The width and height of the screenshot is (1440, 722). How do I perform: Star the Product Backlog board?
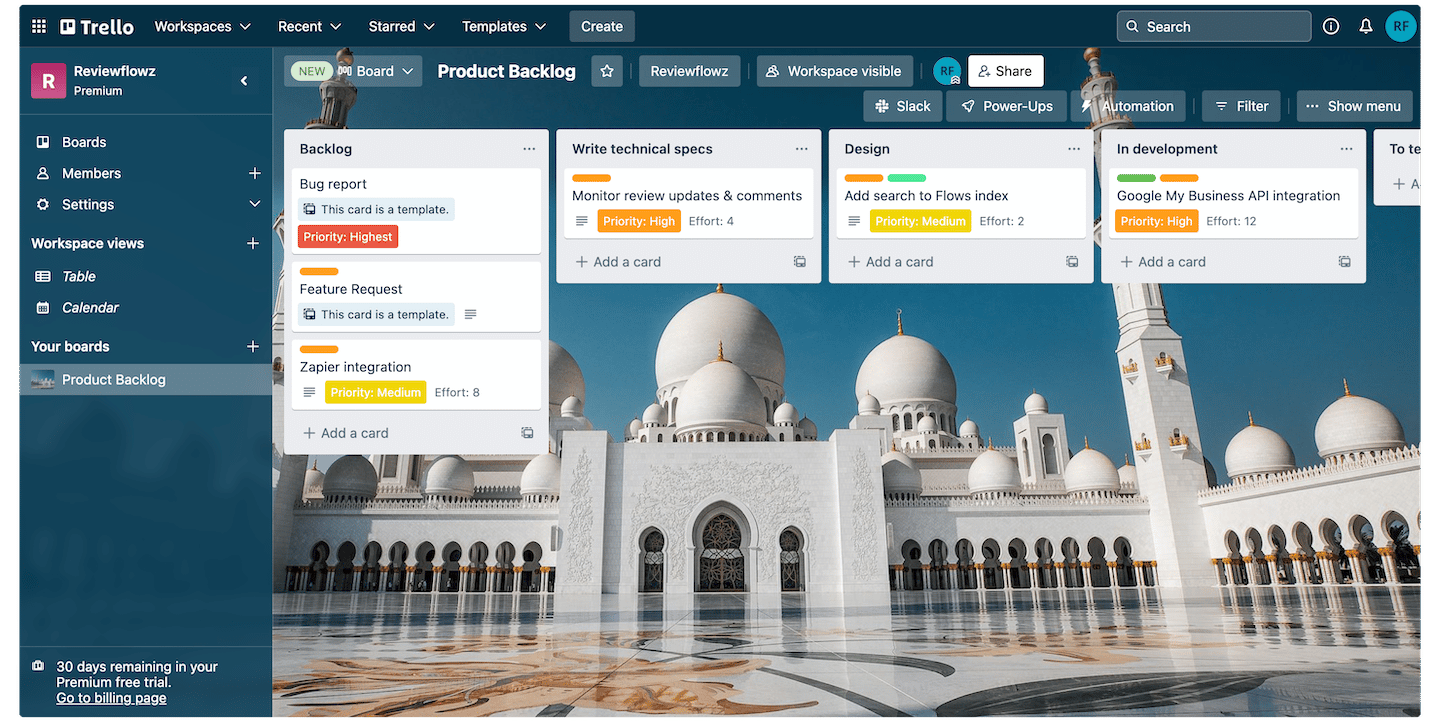point(607,71)
